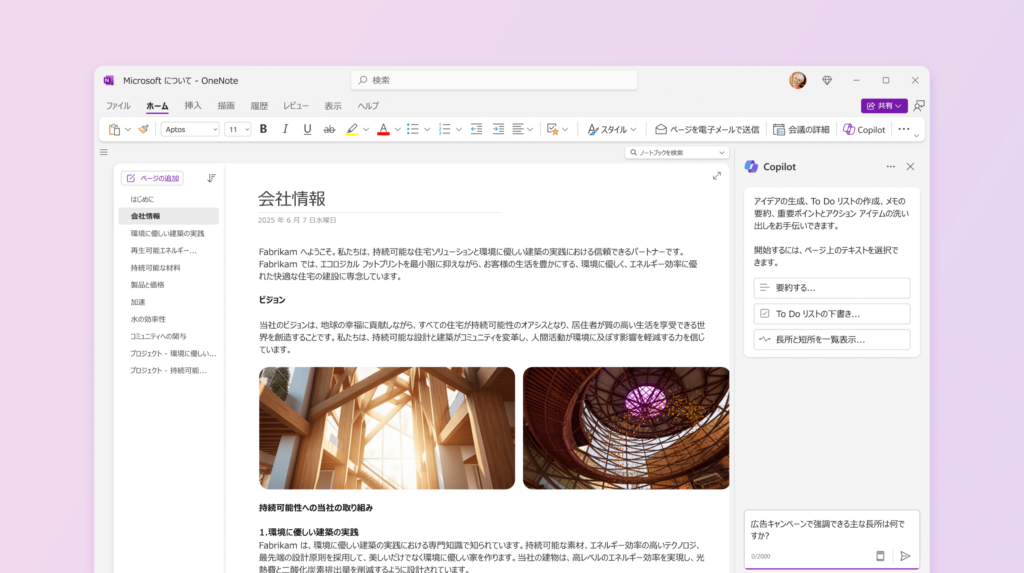The height and width of the screenshot is (573, 1024).
Task: Switch to the 挿入 tab
Action: pos(193,105)
